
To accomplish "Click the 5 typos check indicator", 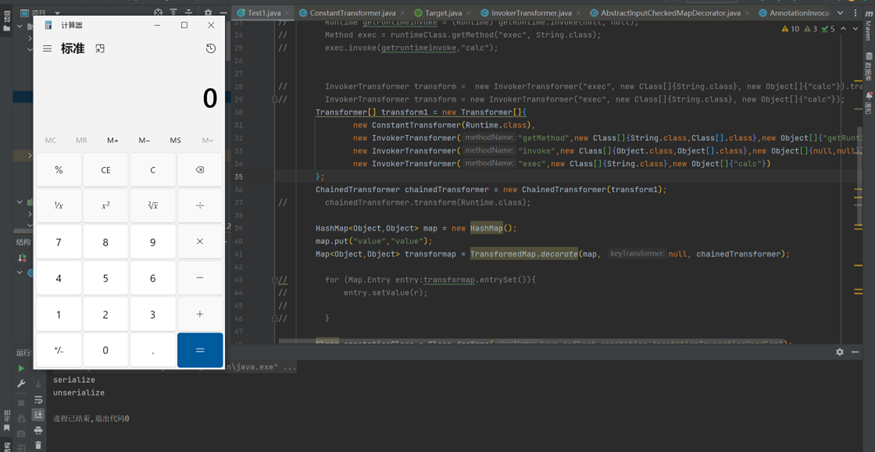I will pyautogui.click(x=829, y=29).
